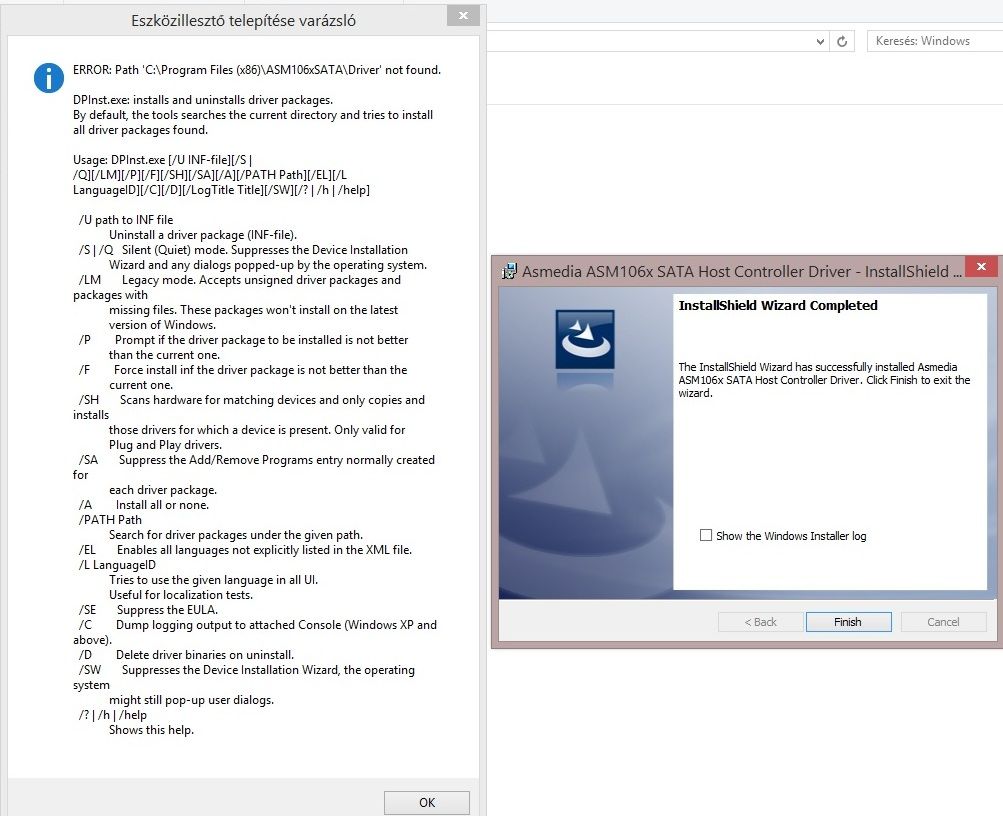Click Finish in InstallShield wizard
The image size is (1003, 816).
(x=848, y=622)
